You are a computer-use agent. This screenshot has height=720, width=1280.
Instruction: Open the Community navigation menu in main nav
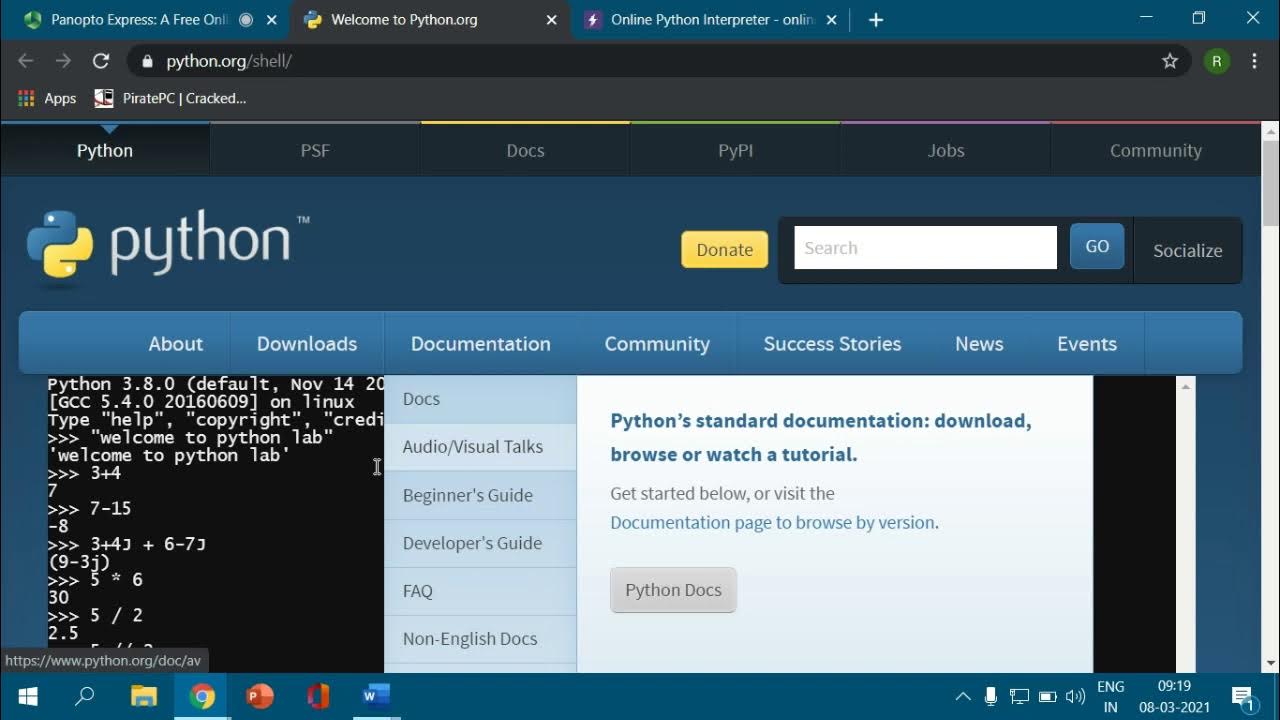[x=657, y=343]
